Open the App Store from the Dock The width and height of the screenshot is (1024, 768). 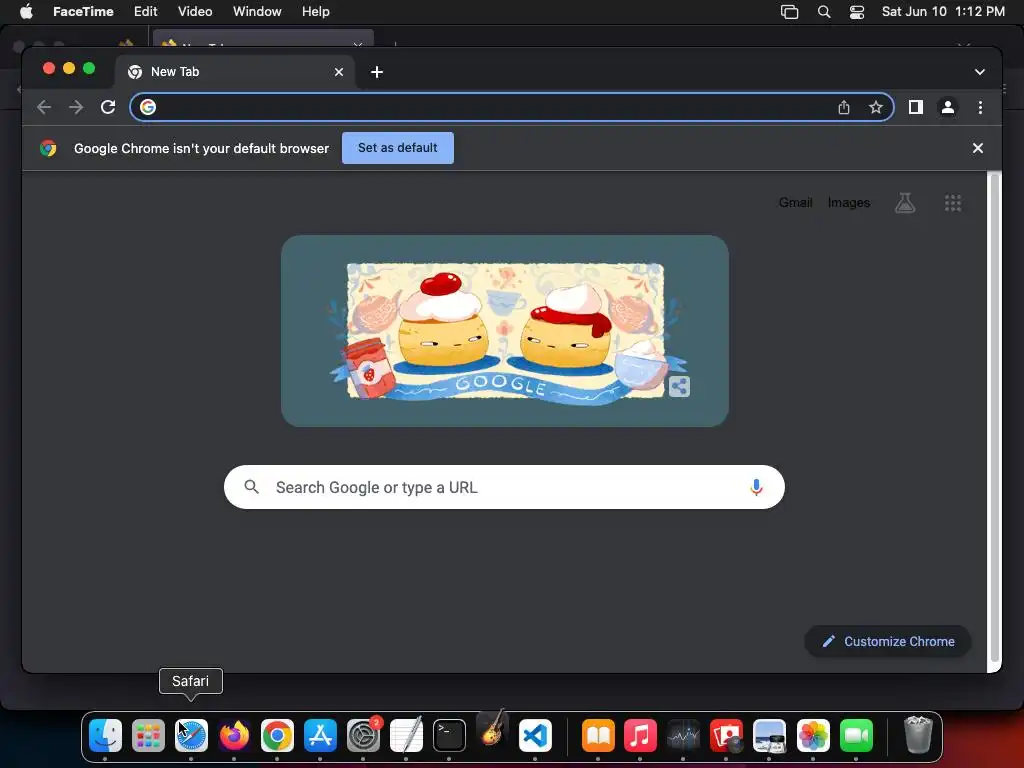320,736
